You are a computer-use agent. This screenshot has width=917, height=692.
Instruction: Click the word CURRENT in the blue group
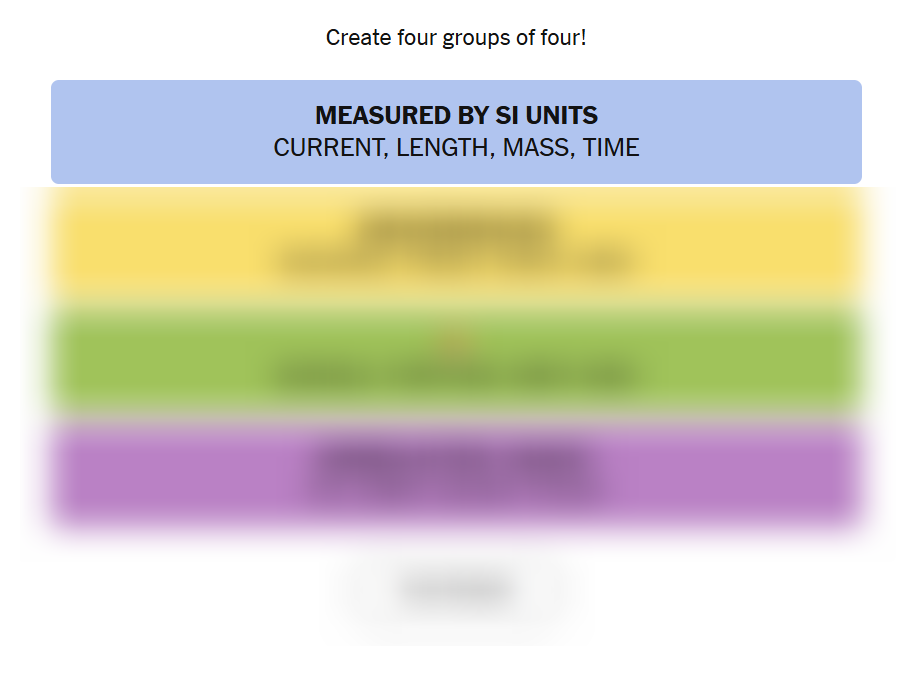(328, 148)
